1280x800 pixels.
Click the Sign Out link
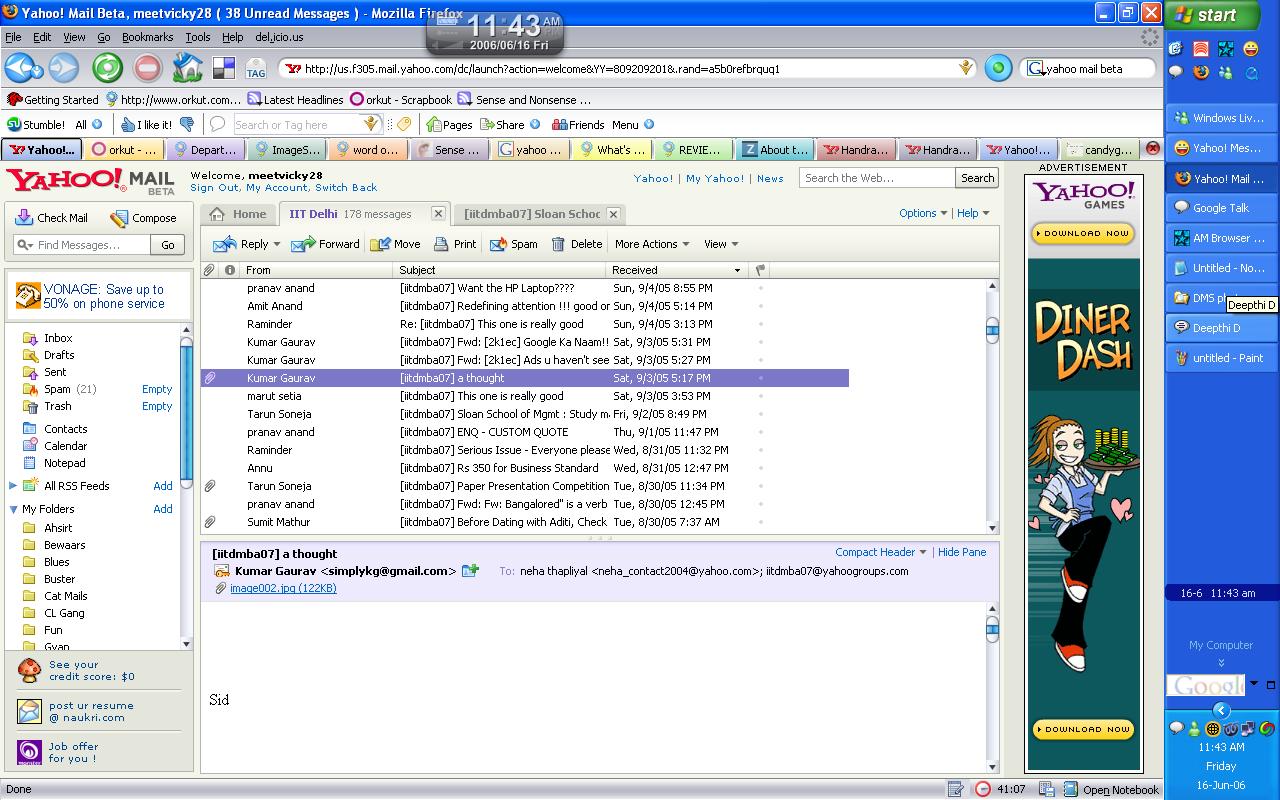click(x=215, y=188)
